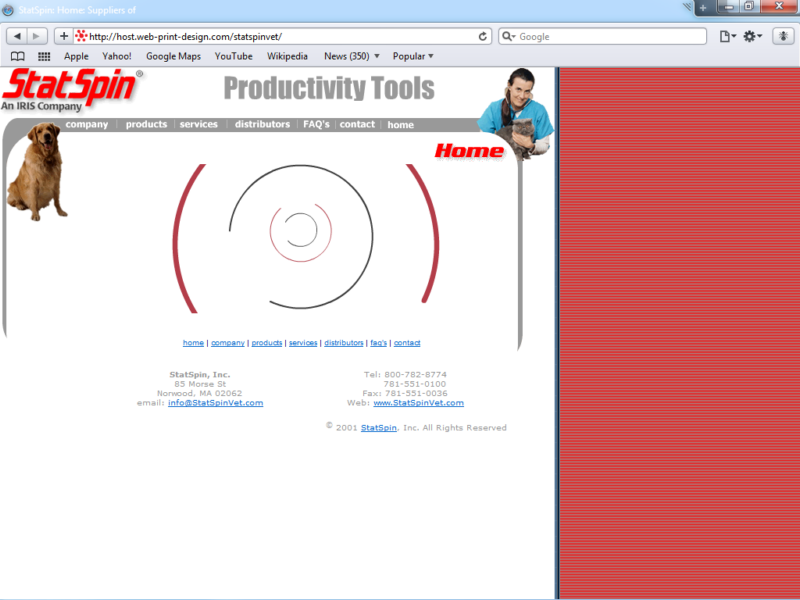The height and width of the screenshot is (600, 800).
Task: Select distributors in the gray navigation bar
Action: [262, 124]
